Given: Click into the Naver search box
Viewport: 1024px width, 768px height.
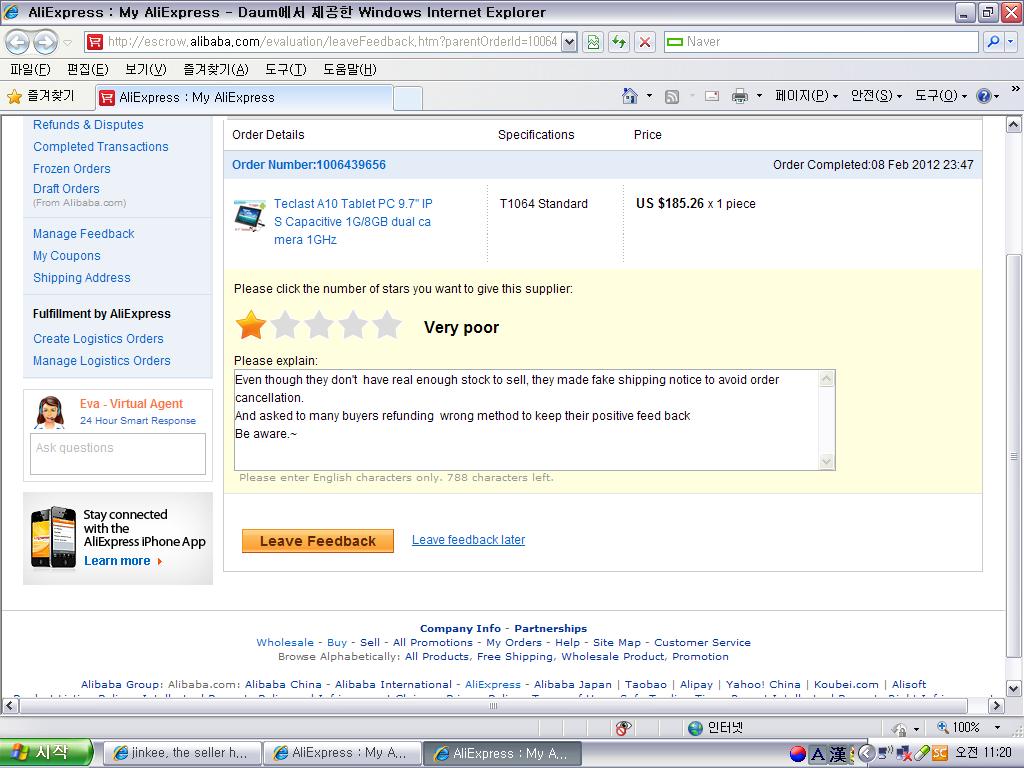Looking at the screenshot, I should point(821,42).
